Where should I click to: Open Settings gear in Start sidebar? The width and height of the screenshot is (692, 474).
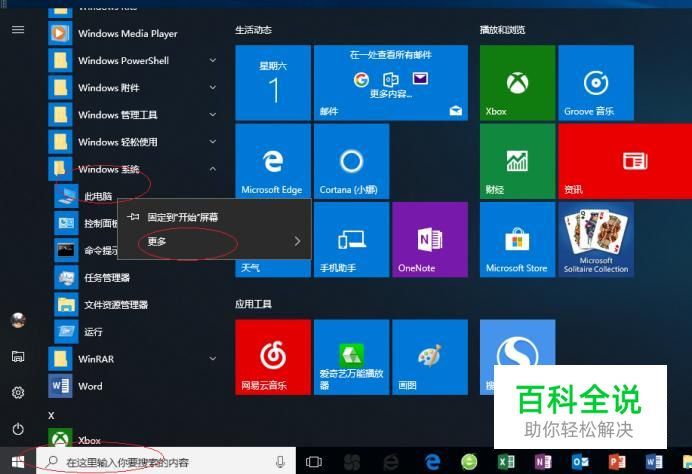pos(18,392)
